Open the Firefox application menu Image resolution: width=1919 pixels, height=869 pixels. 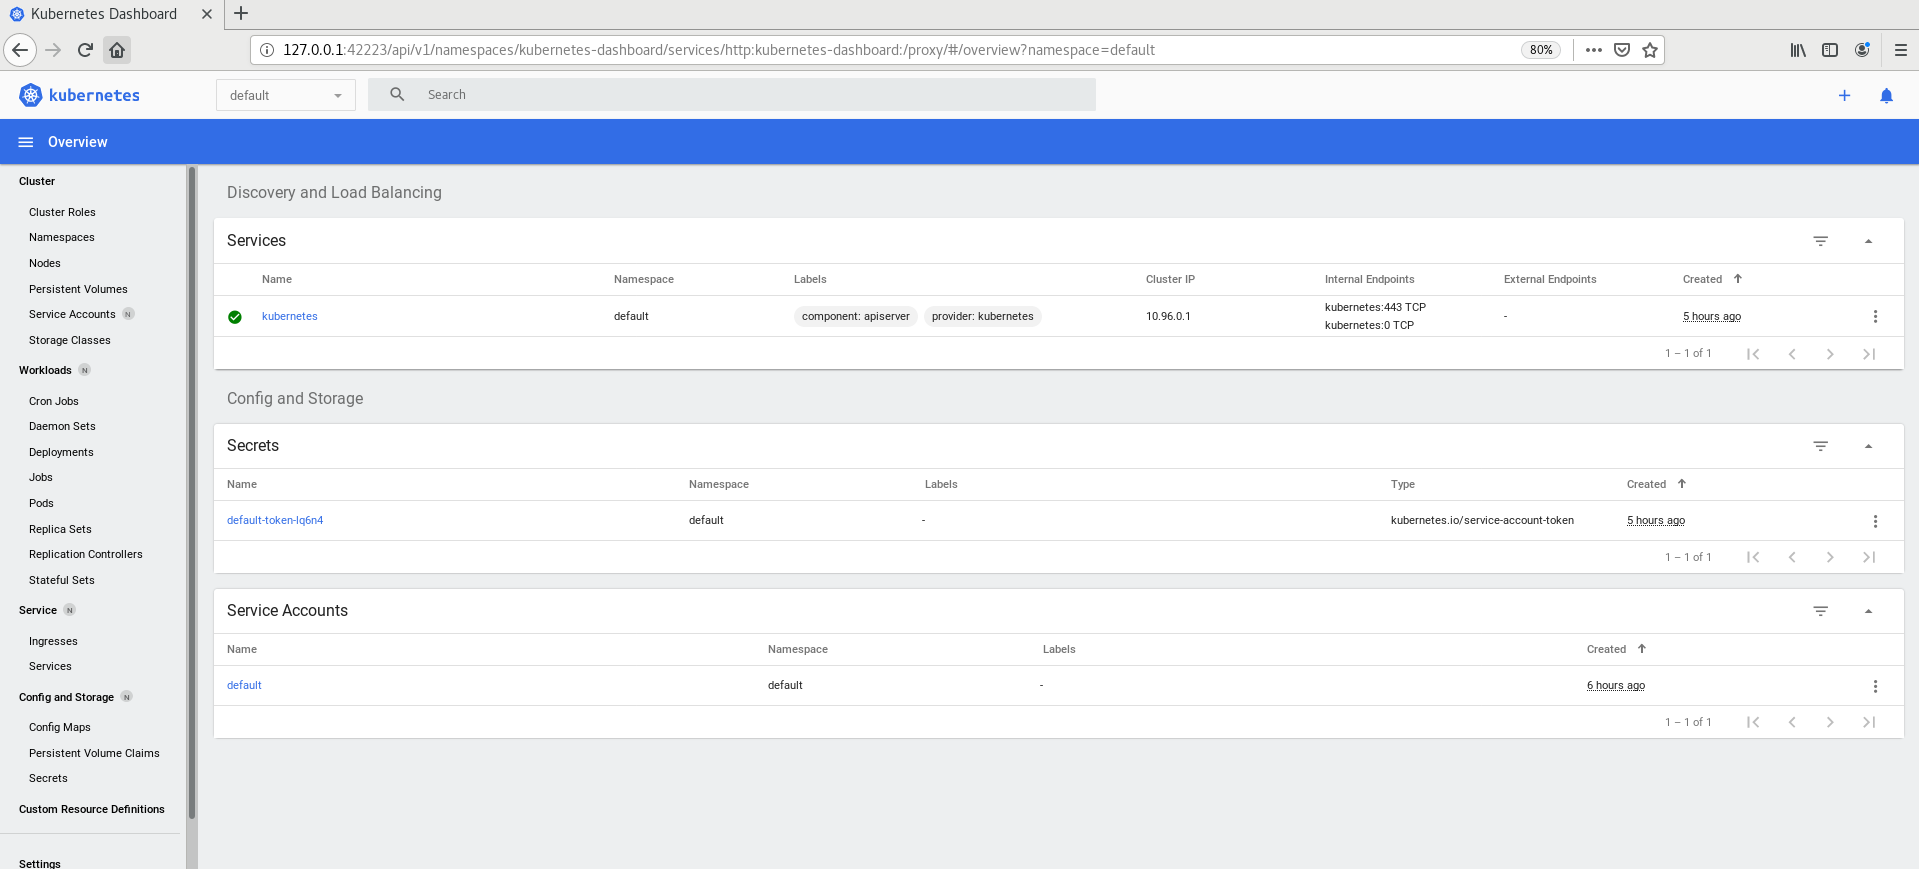click(x=1901, y=50)
